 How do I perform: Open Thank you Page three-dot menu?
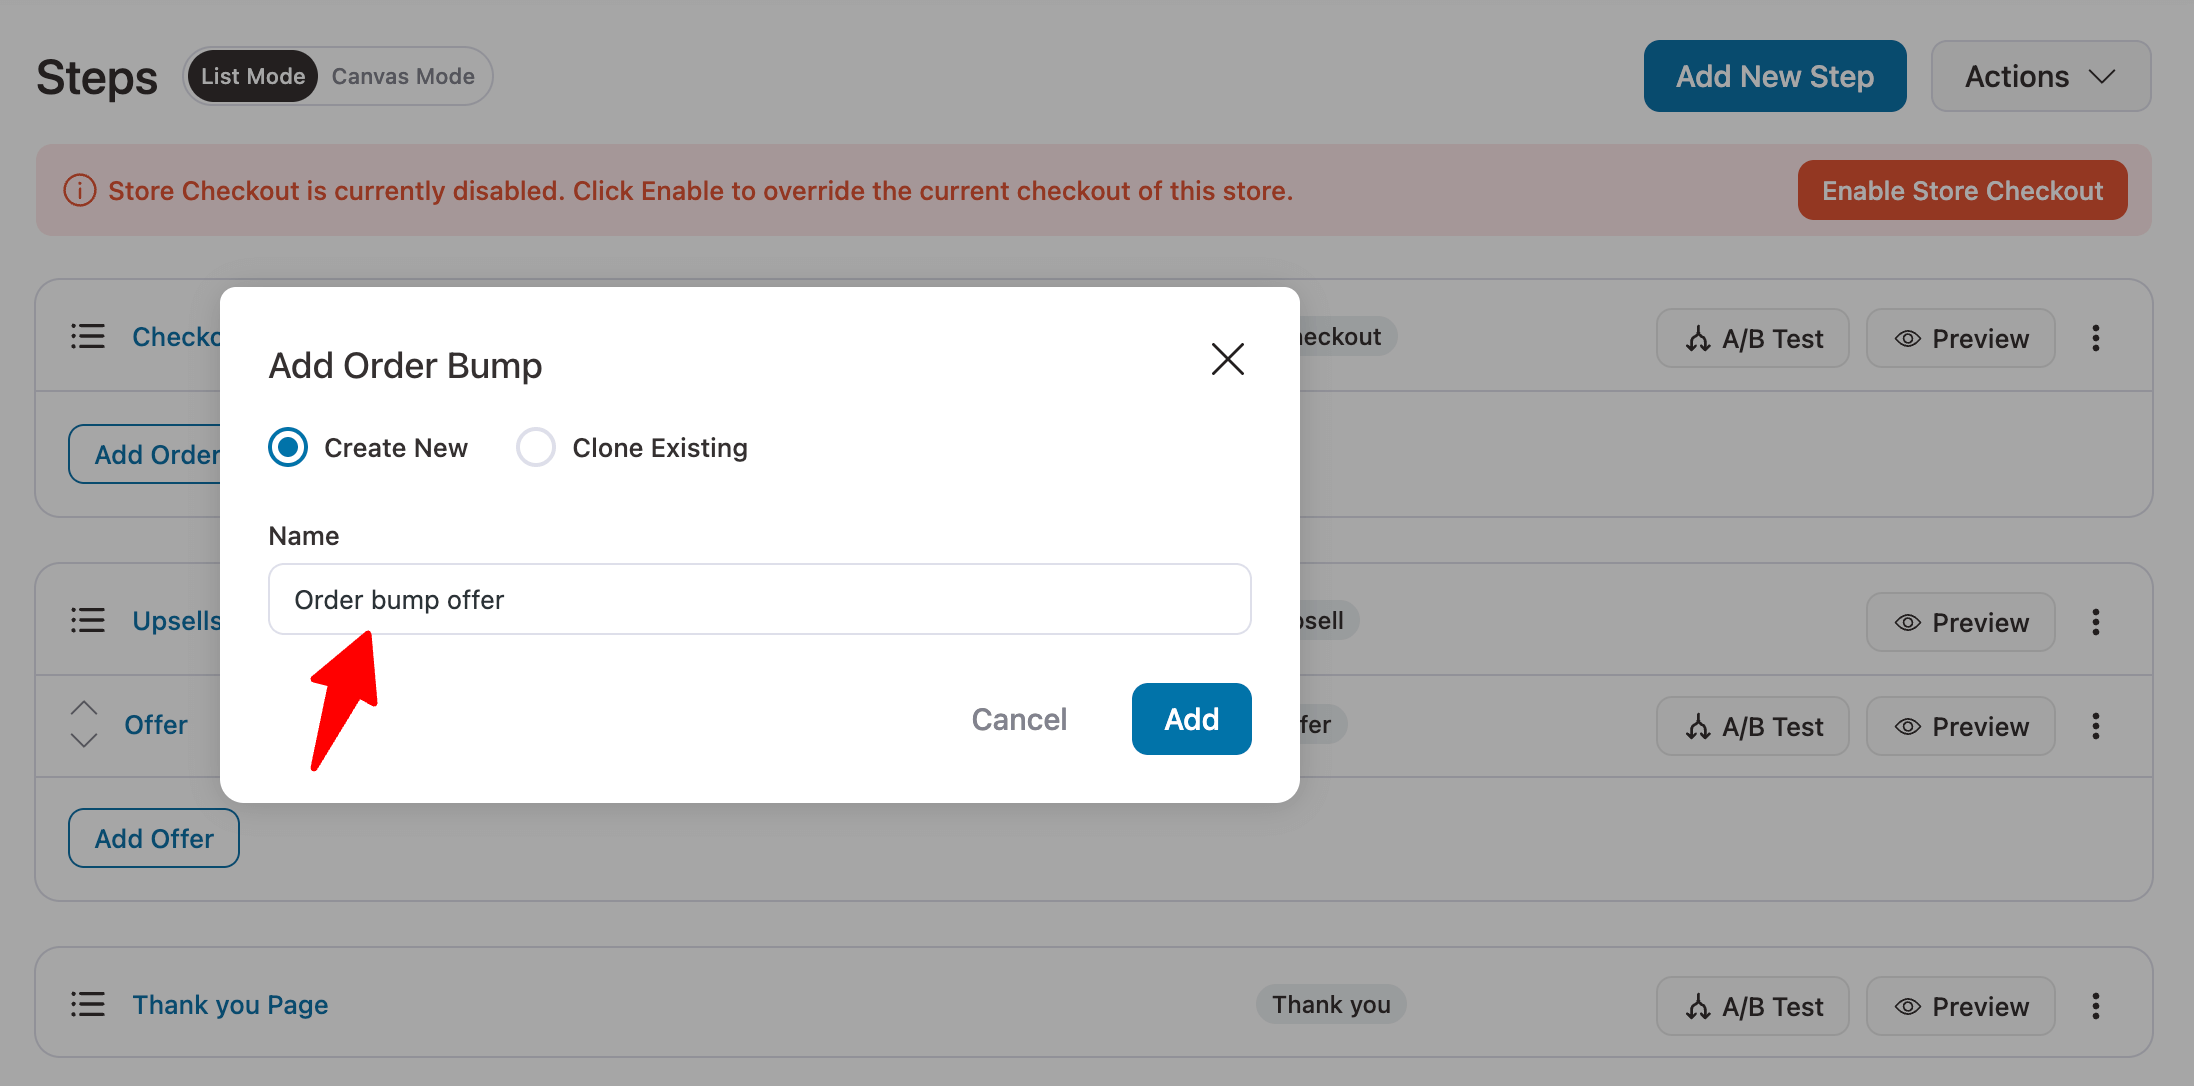(2096, 1006)
